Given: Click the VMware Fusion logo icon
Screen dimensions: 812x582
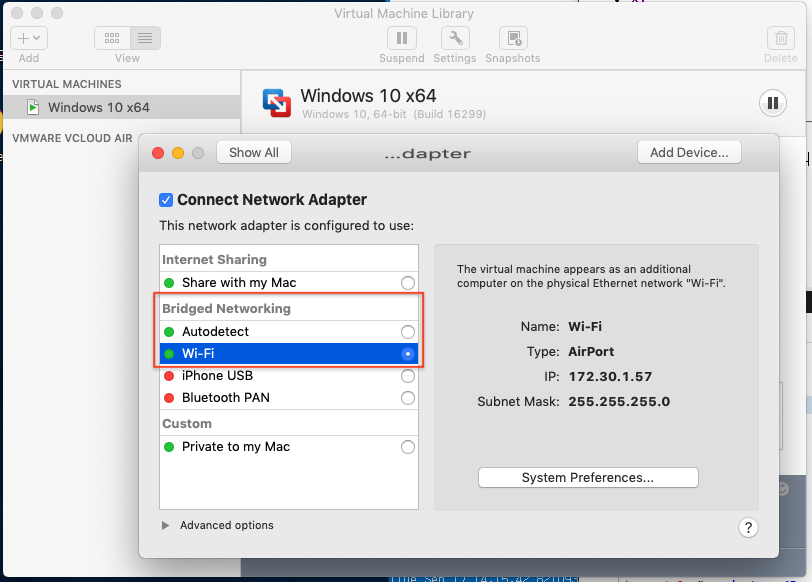Looking at the screenshot, I should point(277,103).
